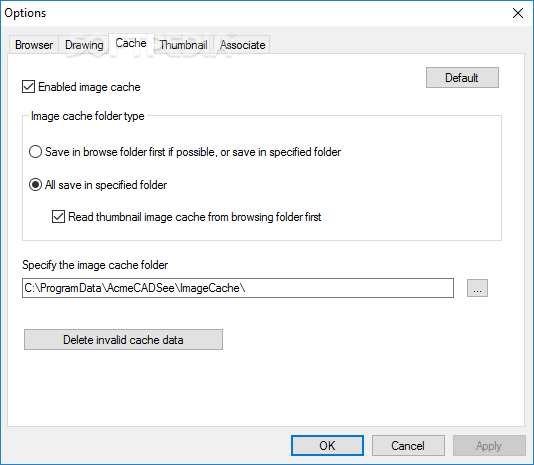Show the Associate tab
Image resolution: width=534 pixels, height=465 pixels.
(x=242, y=45)
